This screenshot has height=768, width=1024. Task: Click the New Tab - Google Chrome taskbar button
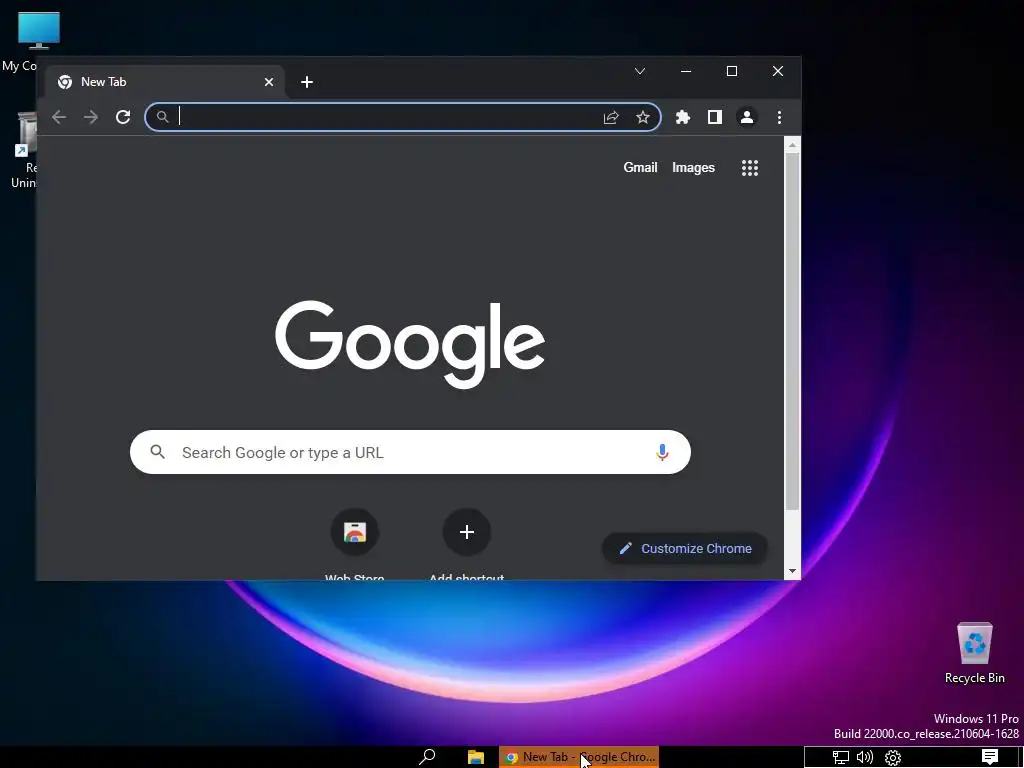coord(579,757)
